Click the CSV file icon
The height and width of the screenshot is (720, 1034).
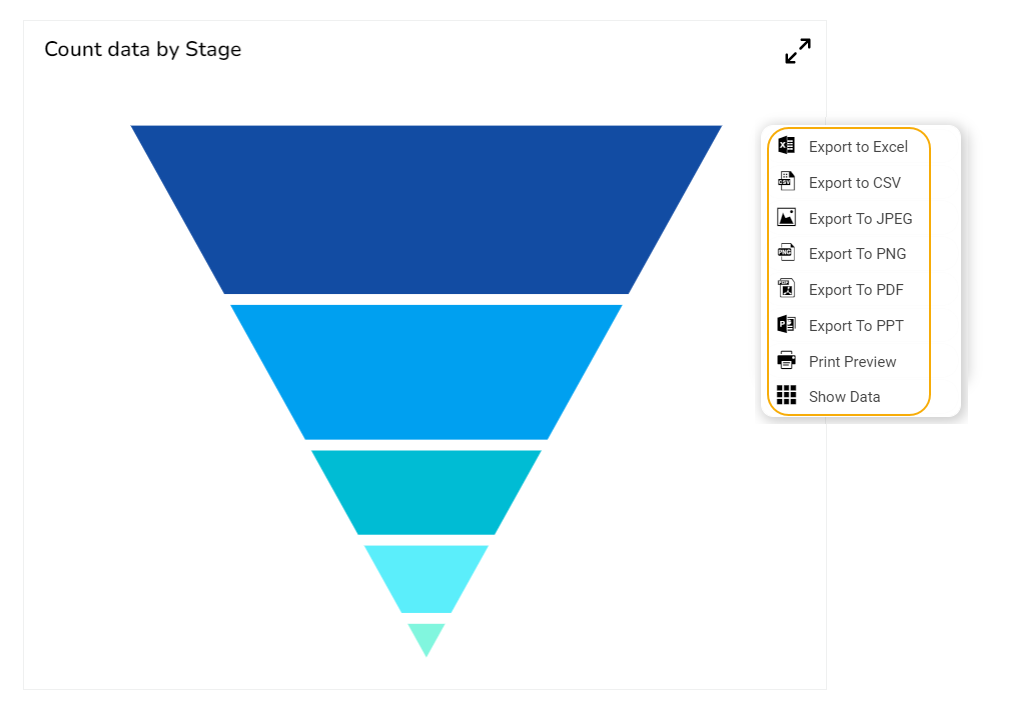pos(787,182)
